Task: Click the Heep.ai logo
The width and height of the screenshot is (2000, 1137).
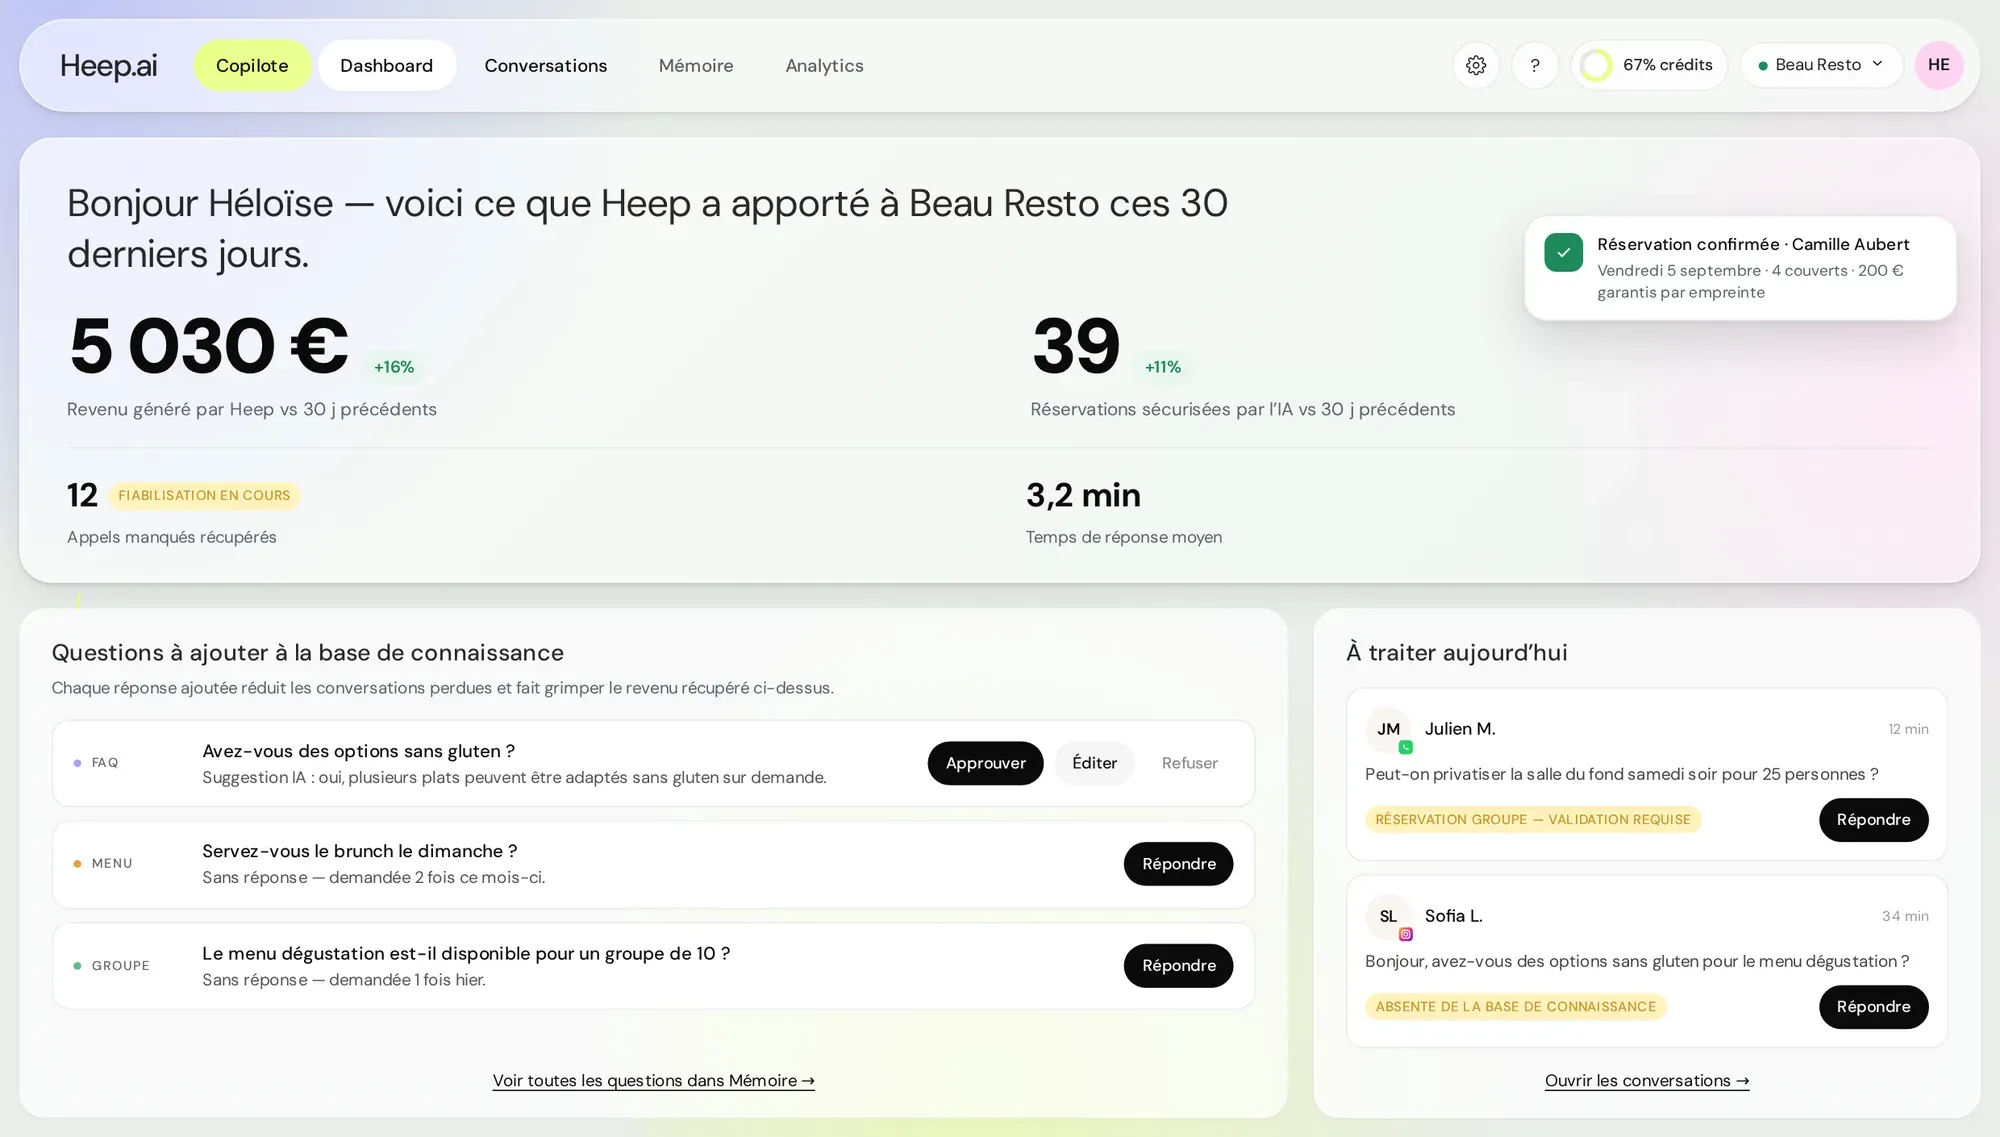Action: pyautogui.click(x=109, y=65)
